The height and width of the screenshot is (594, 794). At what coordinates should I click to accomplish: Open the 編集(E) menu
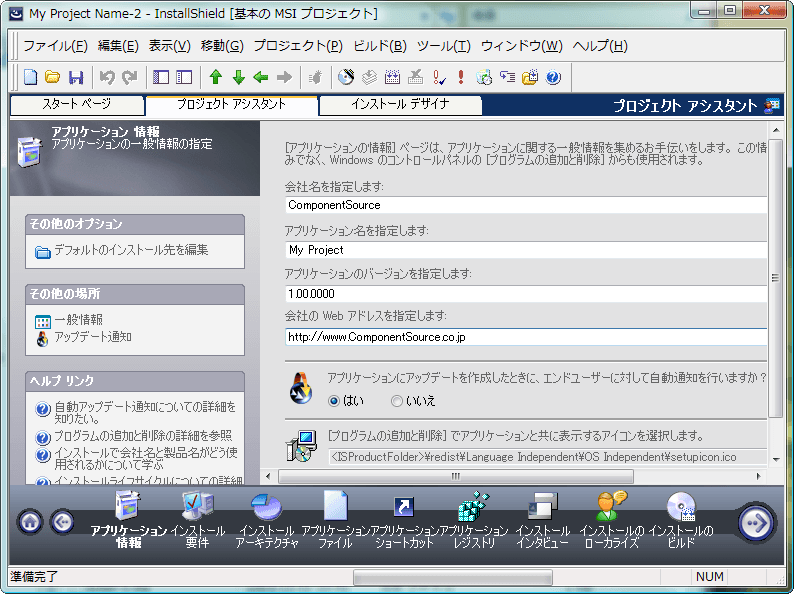click(118, 46)
